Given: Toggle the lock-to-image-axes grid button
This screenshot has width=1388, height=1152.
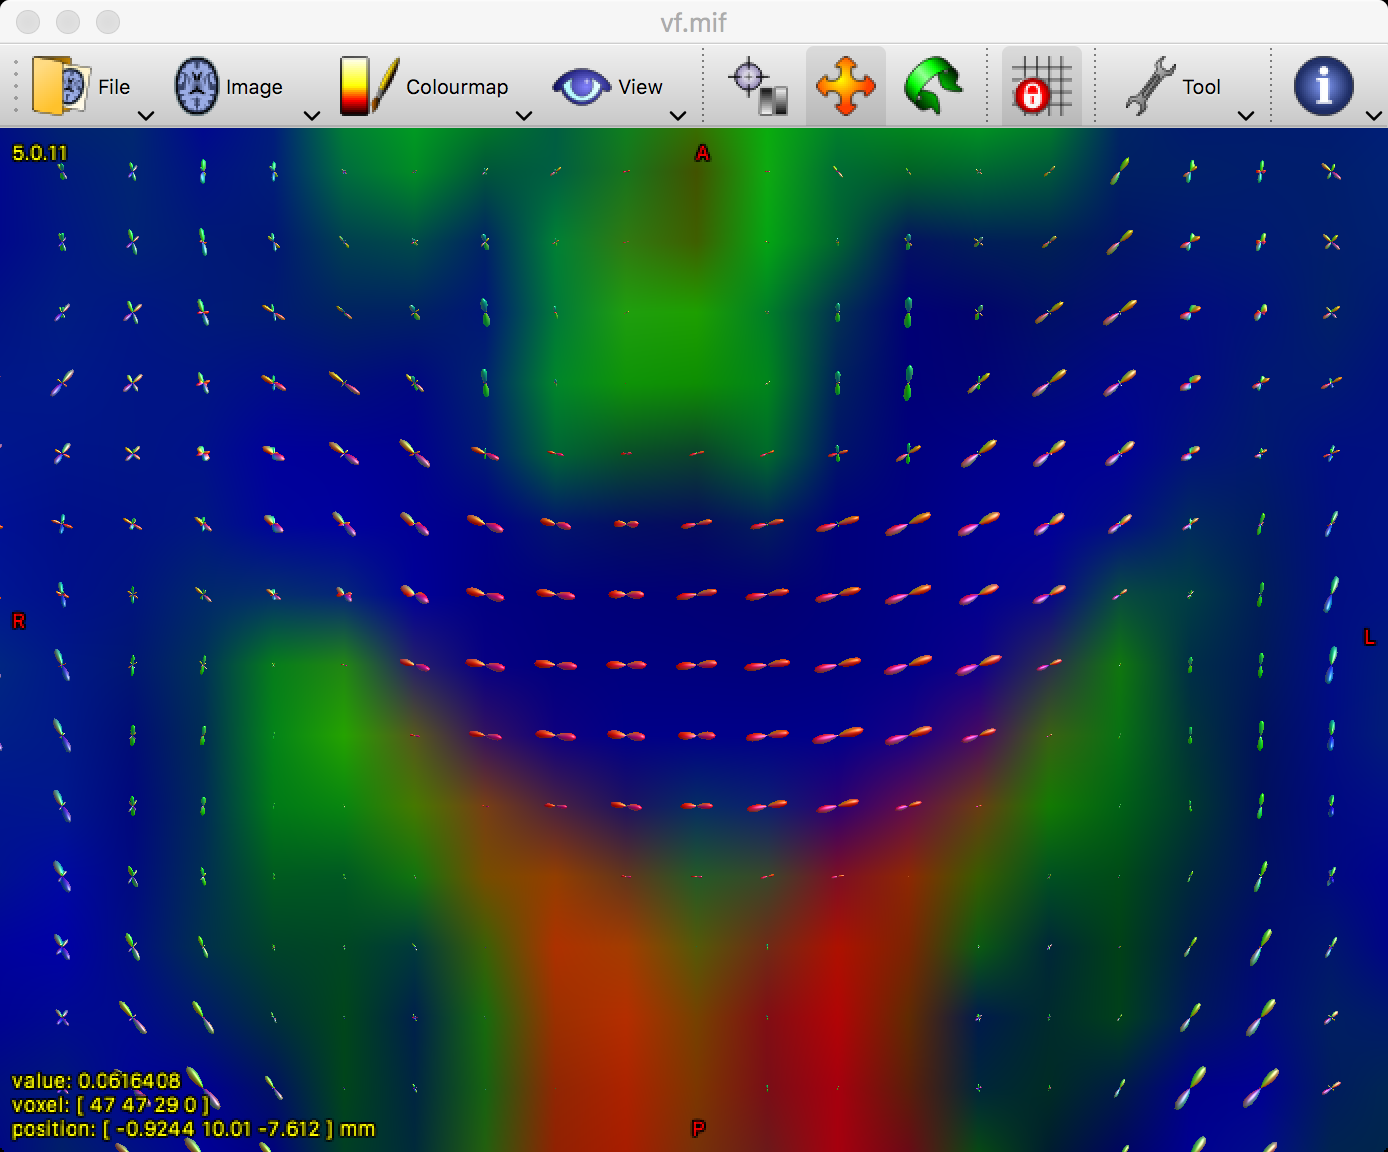Looking at the screenshot, I should pyautogui.click(x=1042, y=86).
